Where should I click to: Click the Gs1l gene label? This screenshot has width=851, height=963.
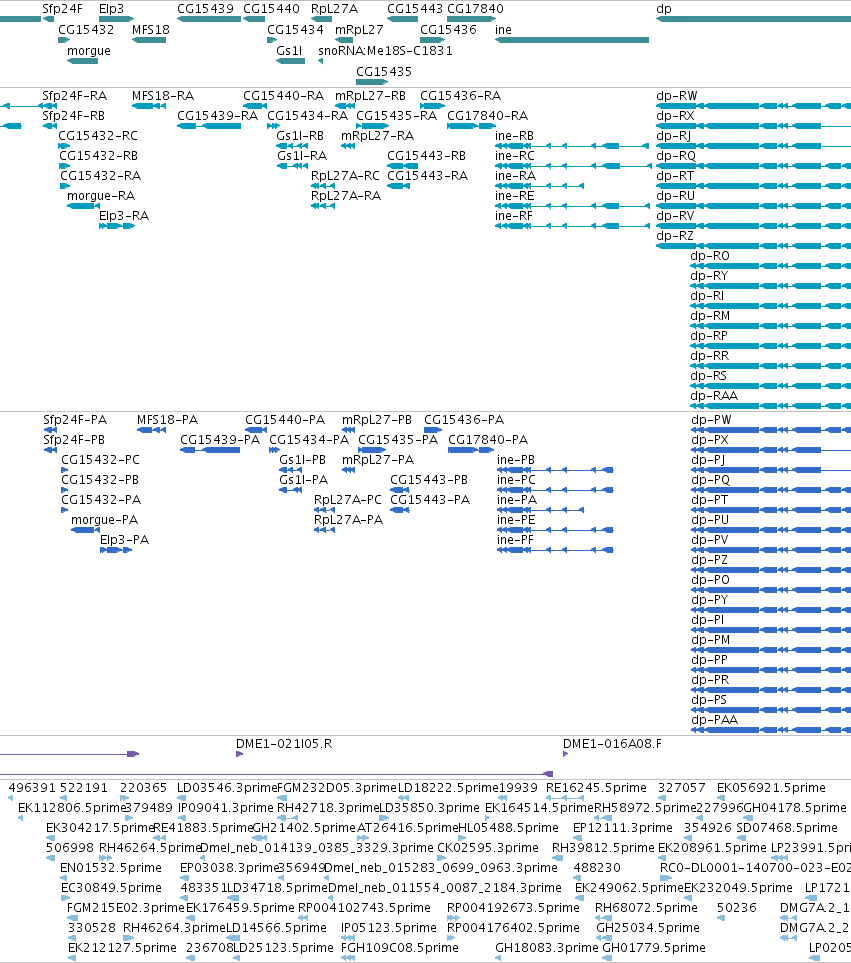pyautogui.click(x=289, y=50)
